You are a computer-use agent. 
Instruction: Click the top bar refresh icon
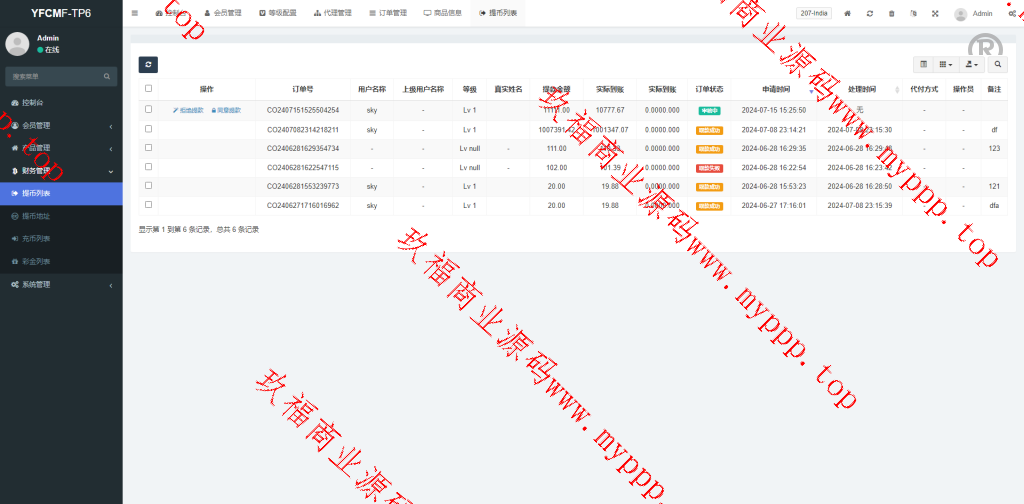coord(870,14)
